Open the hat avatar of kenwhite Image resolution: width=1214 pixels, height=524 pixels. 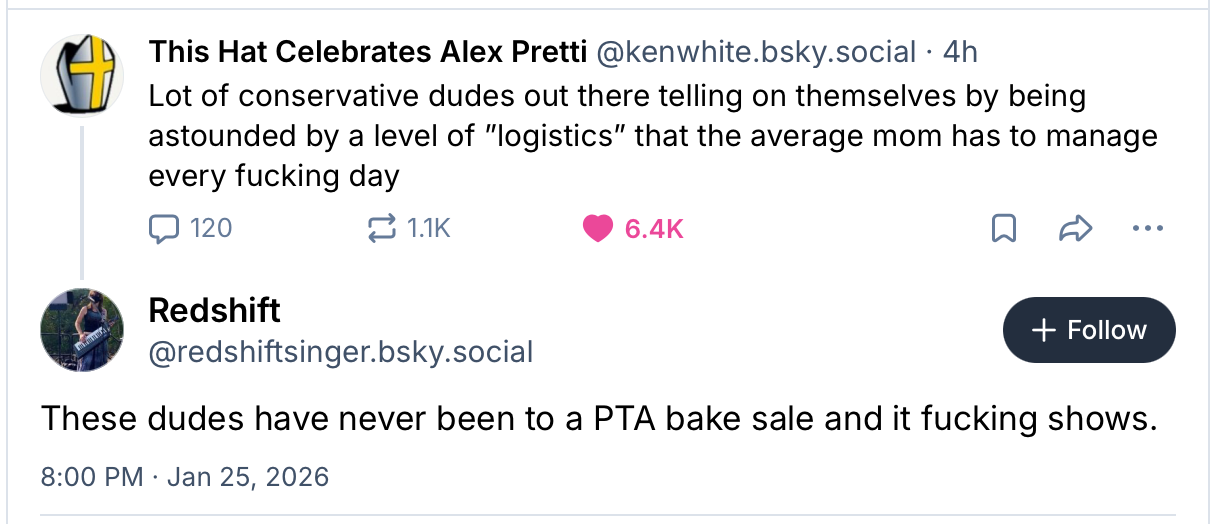(x=82, y=75)
